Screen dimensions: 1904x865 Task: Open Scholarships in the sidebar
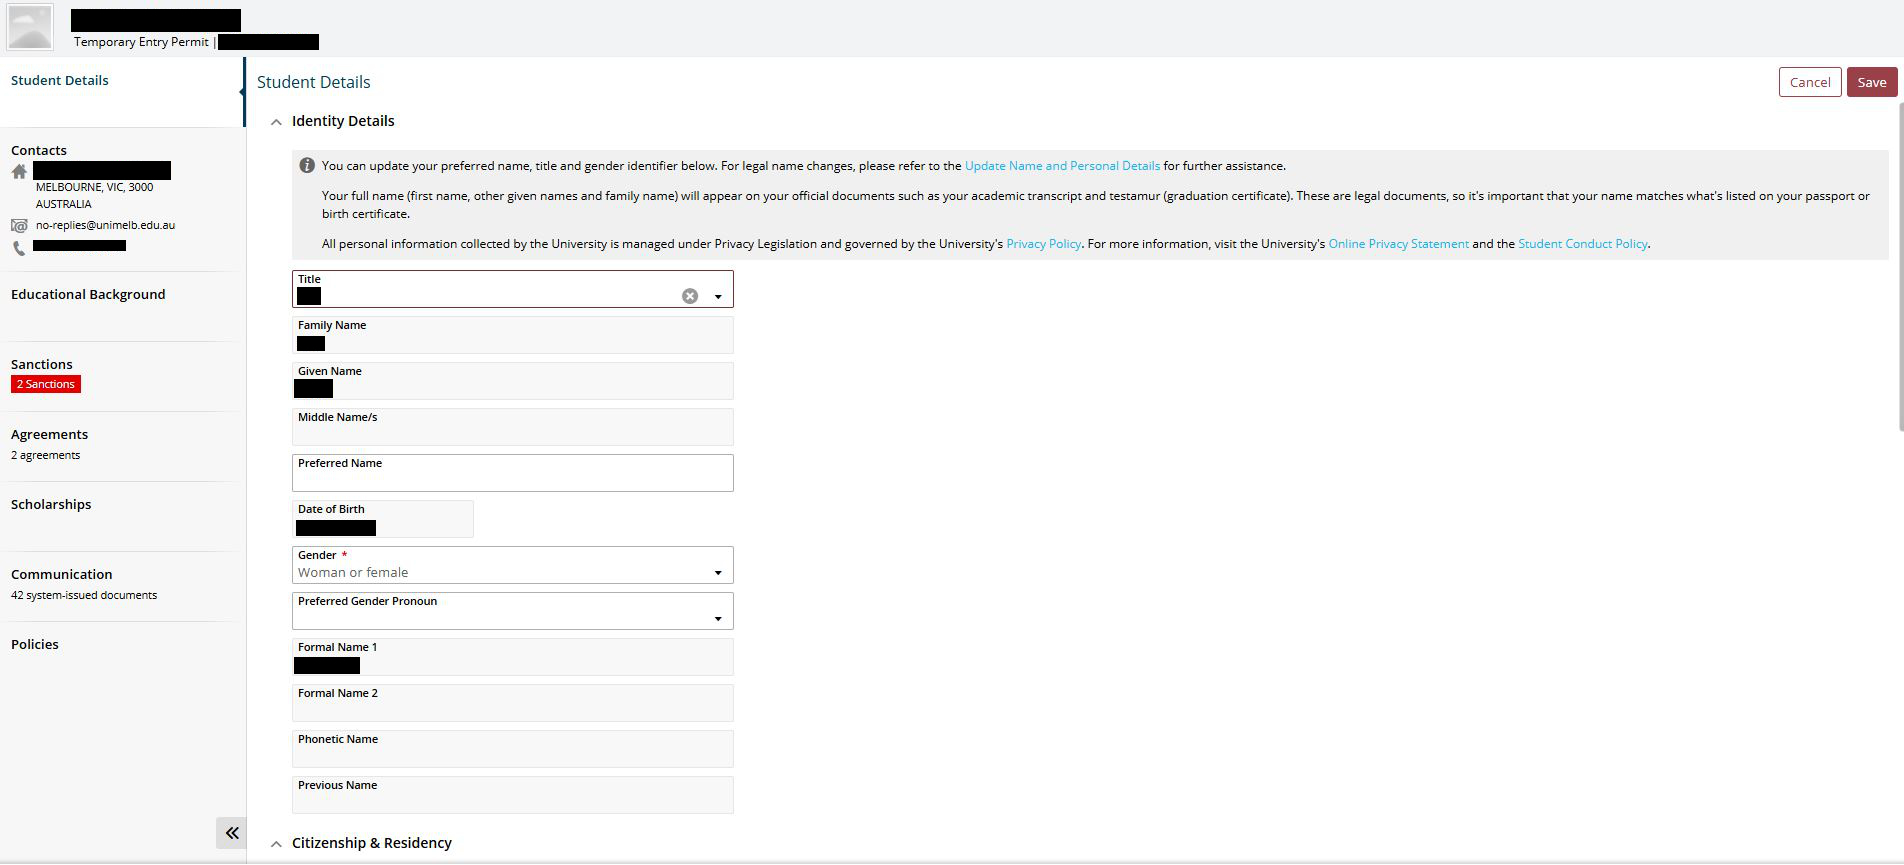tap(51, 504)
